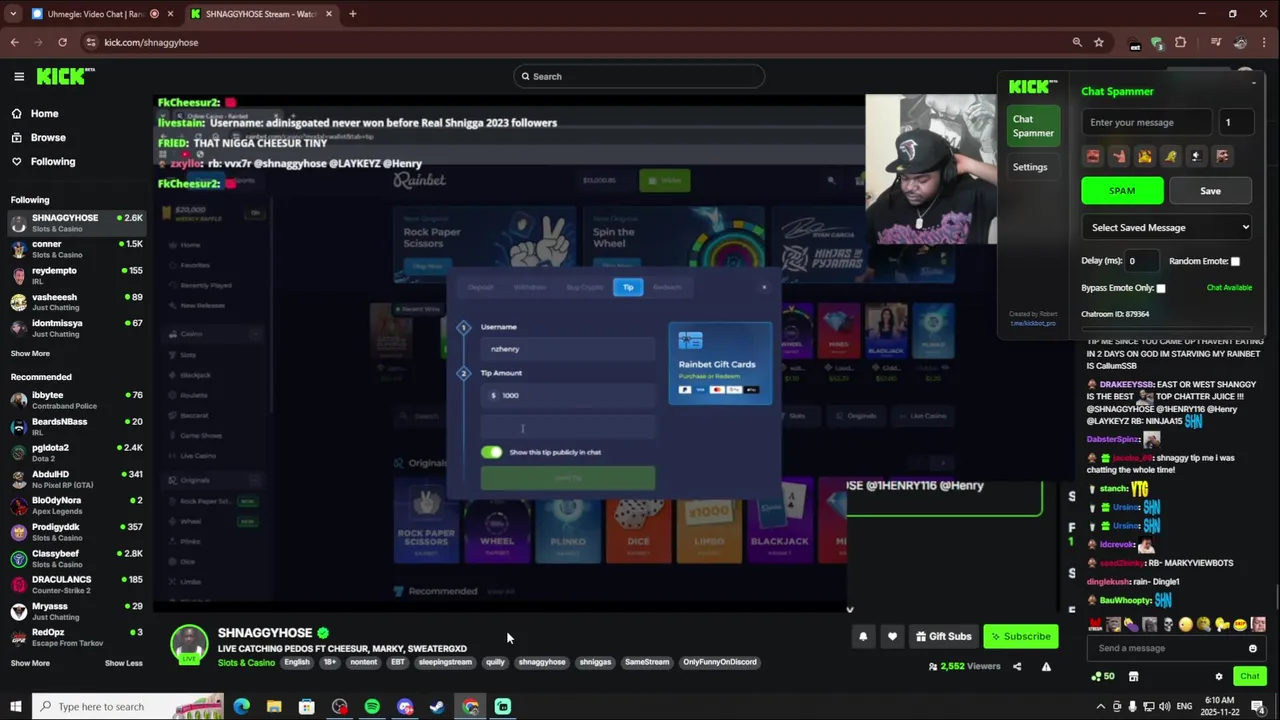This screenshot has height=720, width=1280.
Task: Minimize the Chat Spammer panel
Action: tap(1254, 83)
